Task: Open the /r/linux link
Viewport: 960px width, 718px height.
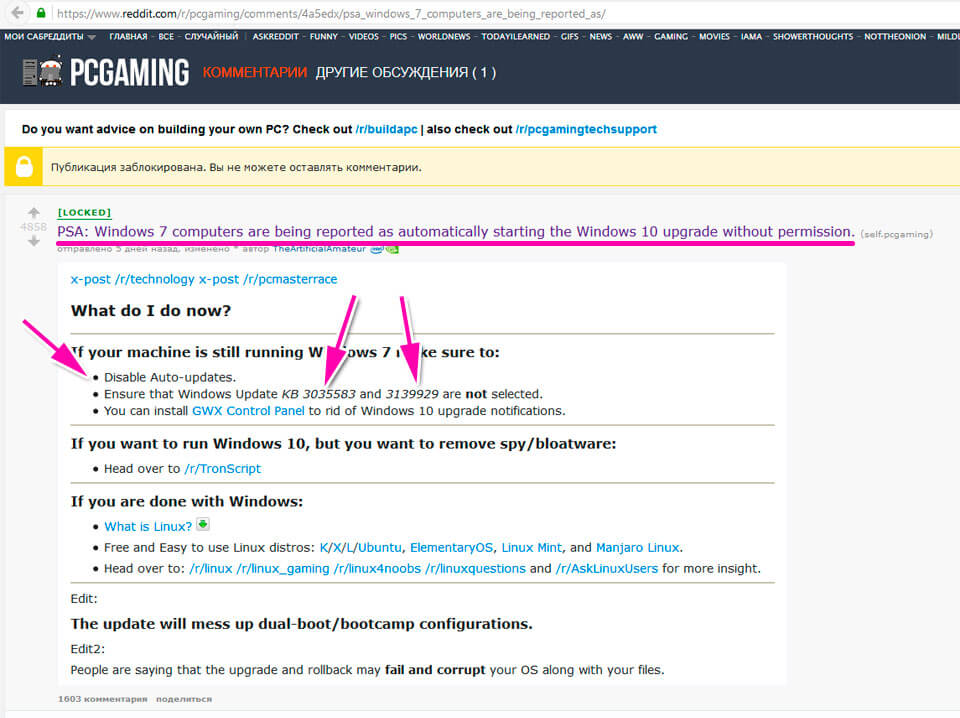Action: 211,569
